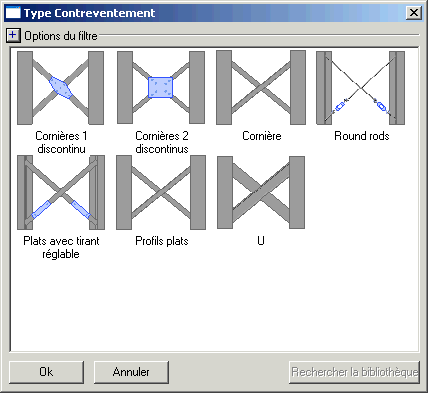428x393 pixels.
Task: Click the Profils plats caption
Action: [162, 241]
